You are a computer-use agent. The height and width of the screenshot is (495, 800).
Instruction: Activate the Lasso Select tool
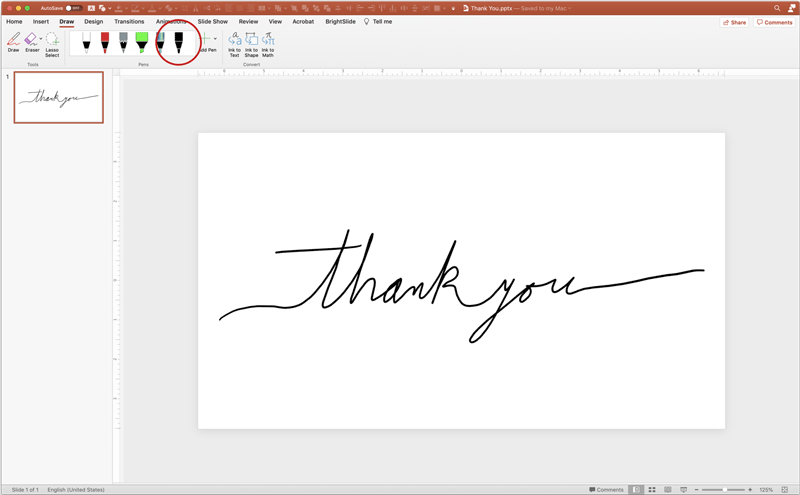pyautogui.click(x=52, y=44)
